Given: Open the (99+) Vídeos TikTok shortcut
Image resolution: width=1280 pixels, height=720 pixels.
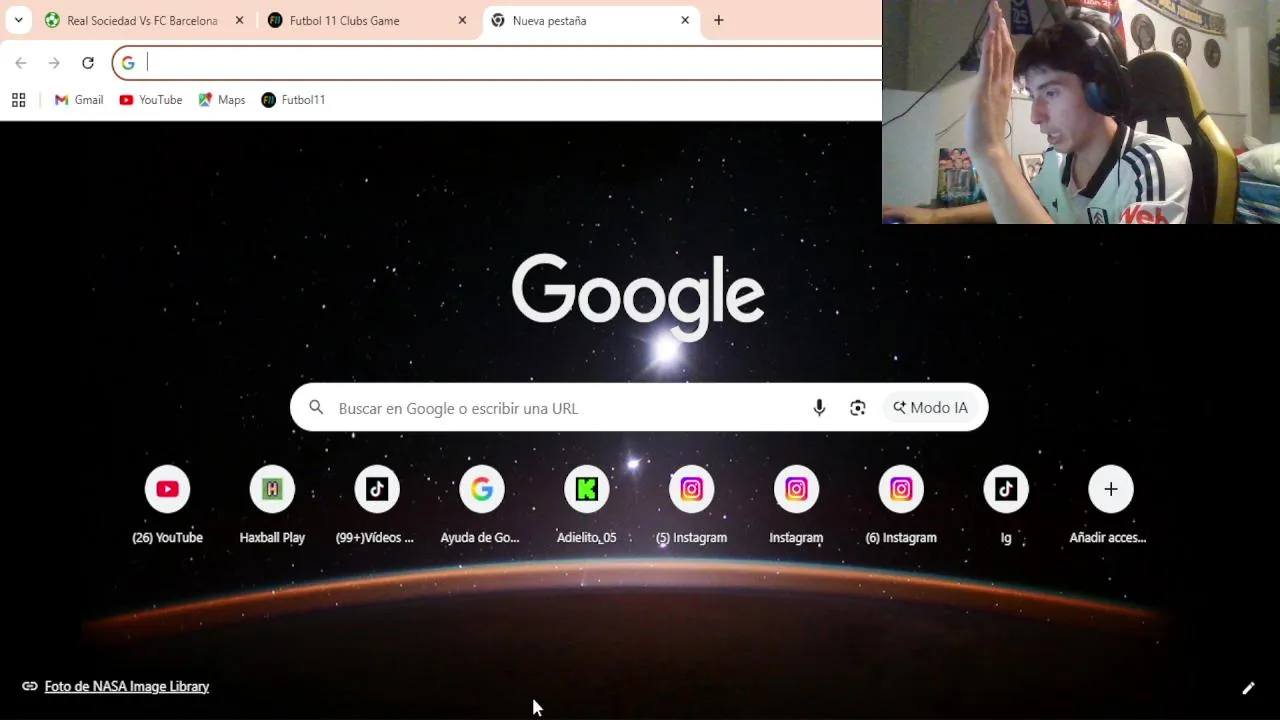Looking at the screenshot, I should [377, 506].
